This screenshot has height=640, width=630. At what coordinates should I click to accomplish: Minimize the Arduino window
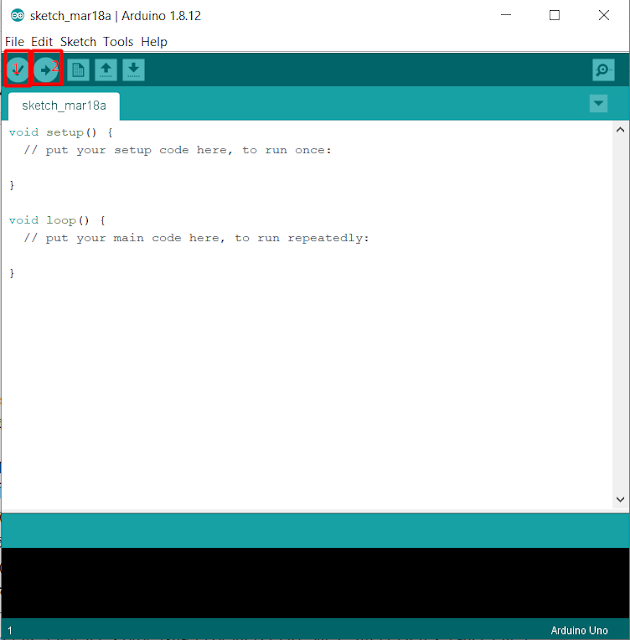pyautogui.click(x=506, y=15)
